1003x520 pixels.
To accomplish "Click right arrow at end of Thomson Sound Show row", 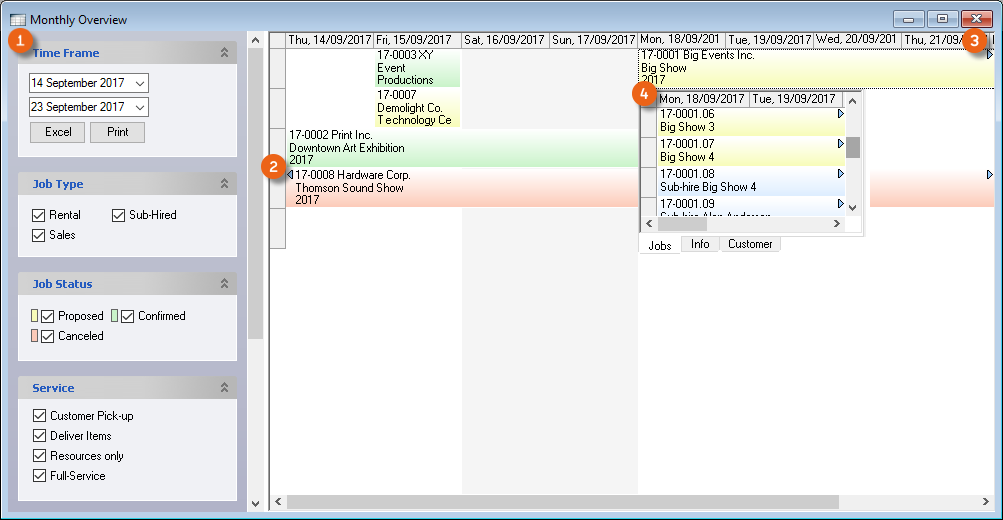I will [990, 175].
